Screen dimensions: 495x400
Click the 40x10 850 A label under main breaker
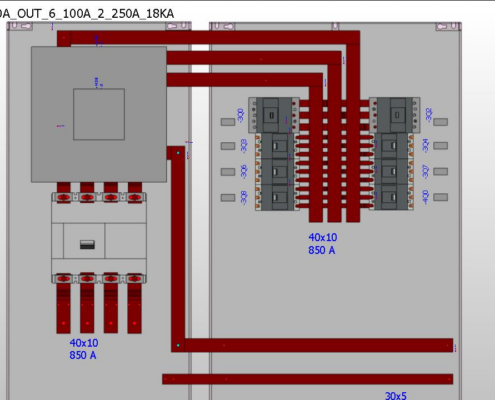[x=84, y=349]
